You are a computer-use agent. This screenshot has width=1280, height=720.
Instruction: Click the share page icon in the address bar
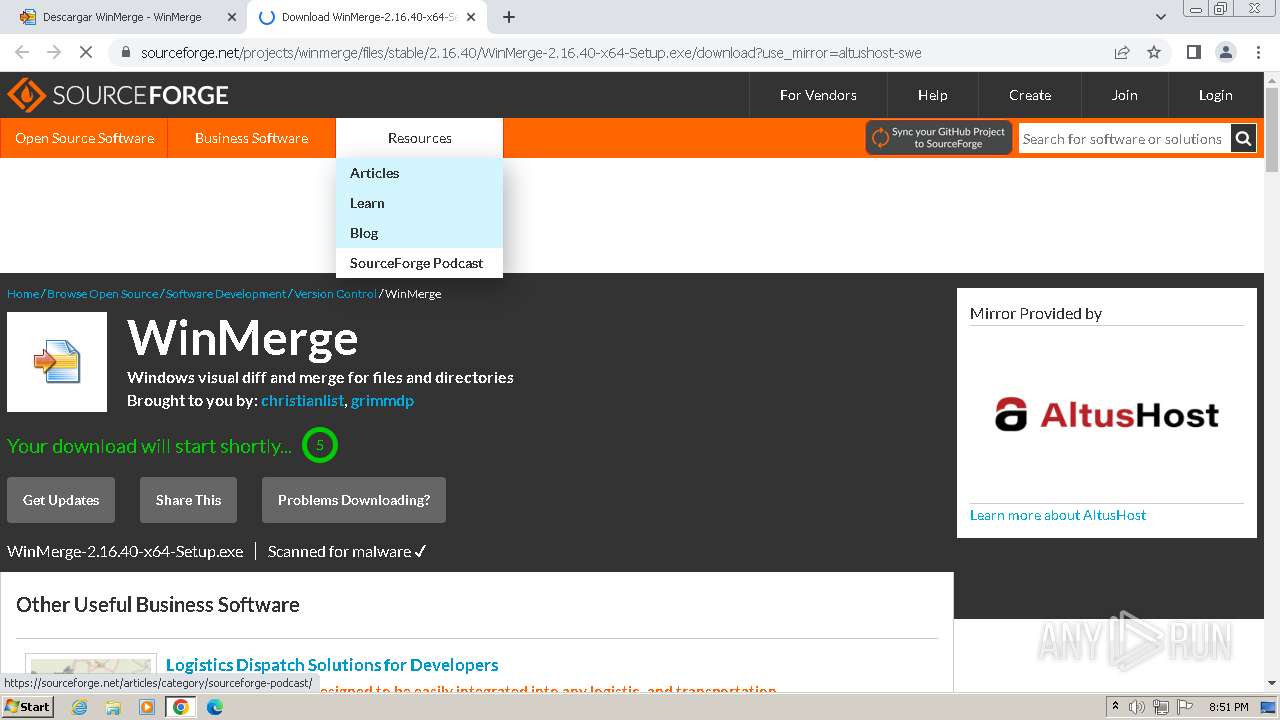(x=1122, y=52)
